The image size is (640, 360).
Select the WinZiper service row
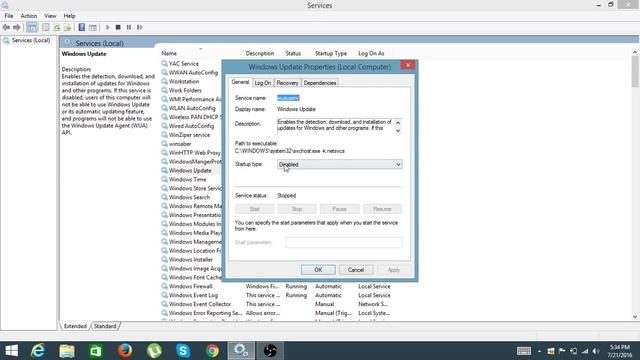tap(189, 135)
